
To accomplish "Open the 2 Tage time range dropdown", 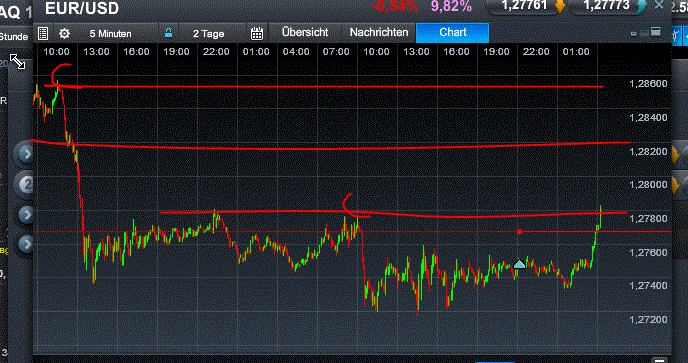I will 208,34.
